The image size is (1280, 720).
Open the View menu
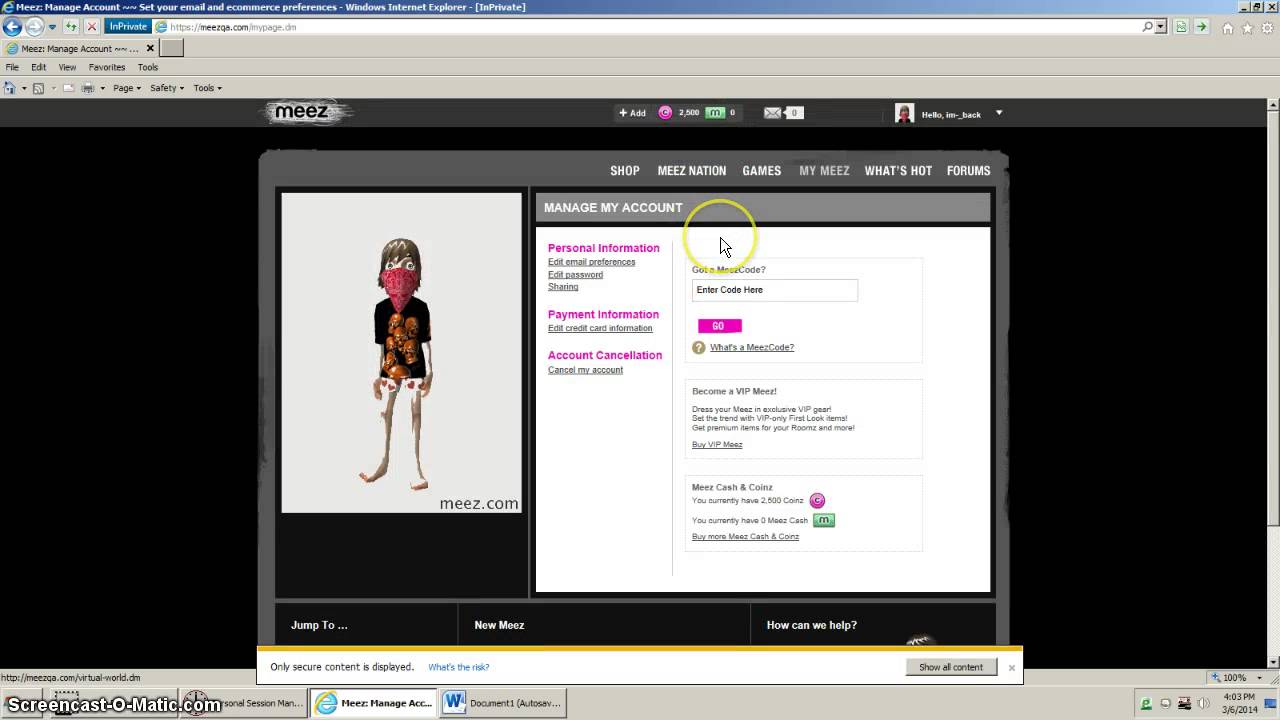(67, 67)
